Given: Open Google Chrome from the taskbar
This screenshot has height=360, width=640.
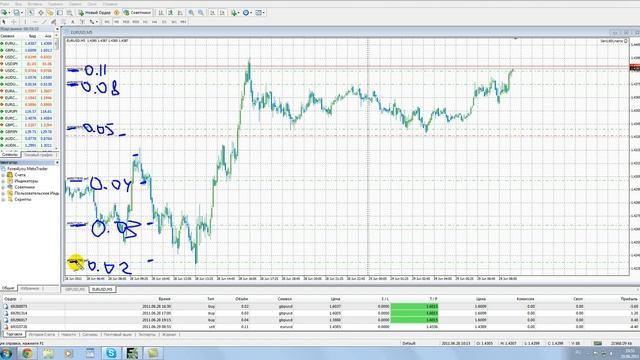Looking at the screenshot, I should tap(27, 353).
